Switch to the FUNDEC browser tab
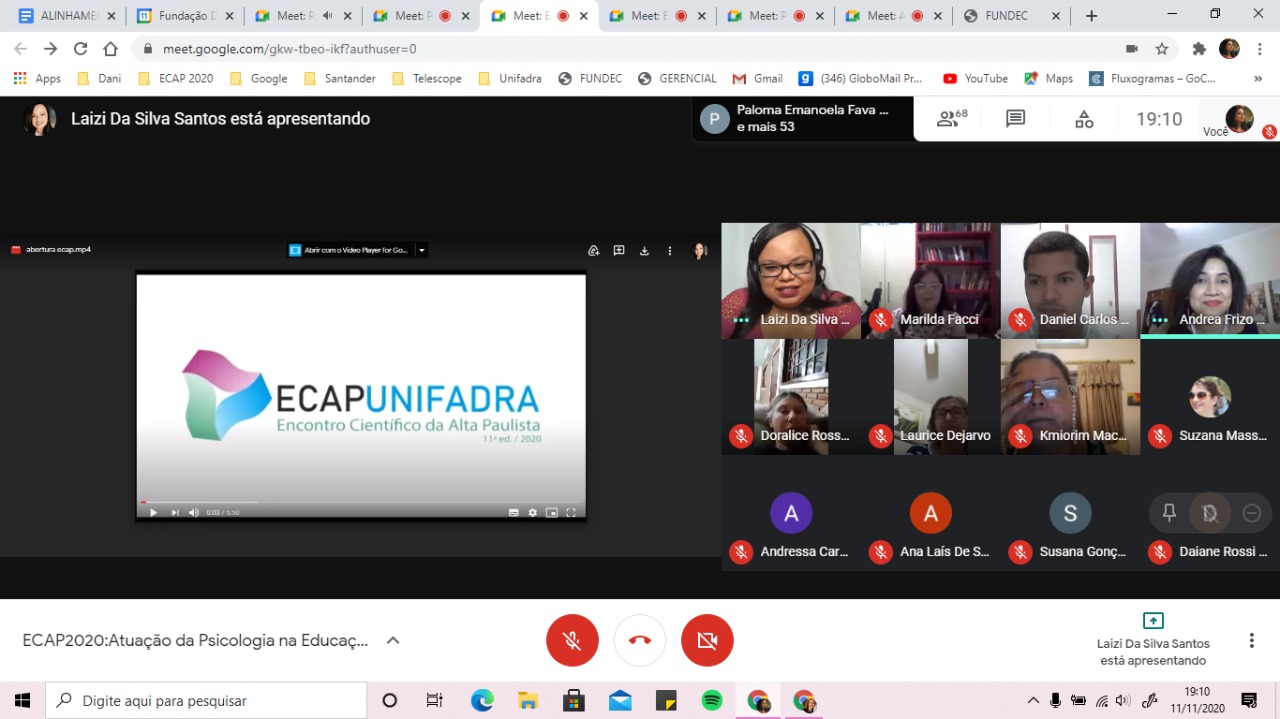This screenshot has width=1280, height=719. pyautogui.click(x=1010, y=16)
